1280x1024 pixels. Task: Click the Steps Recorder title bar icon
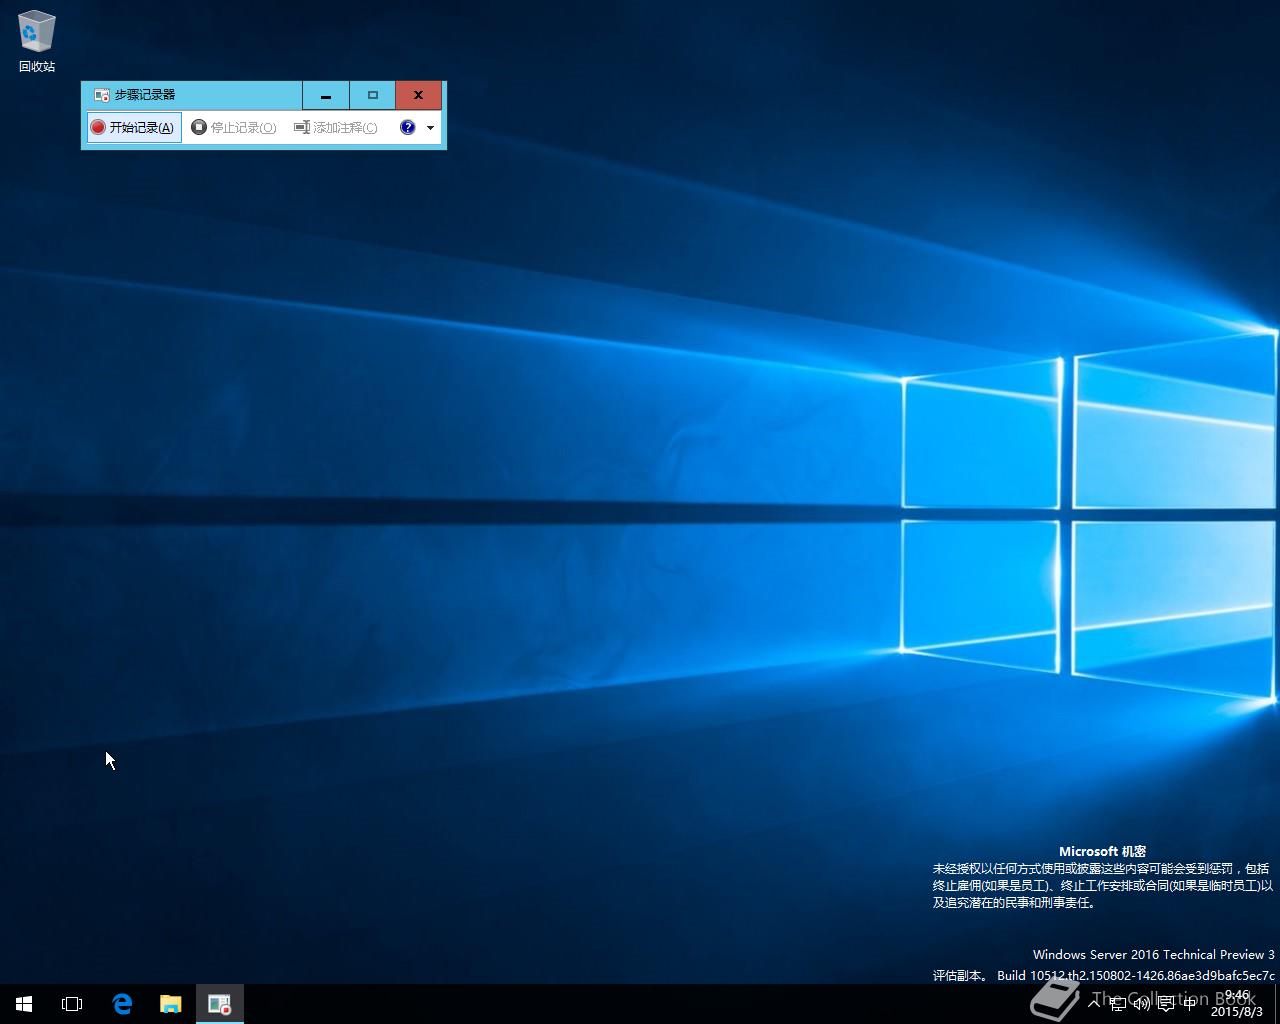point(101,95)
